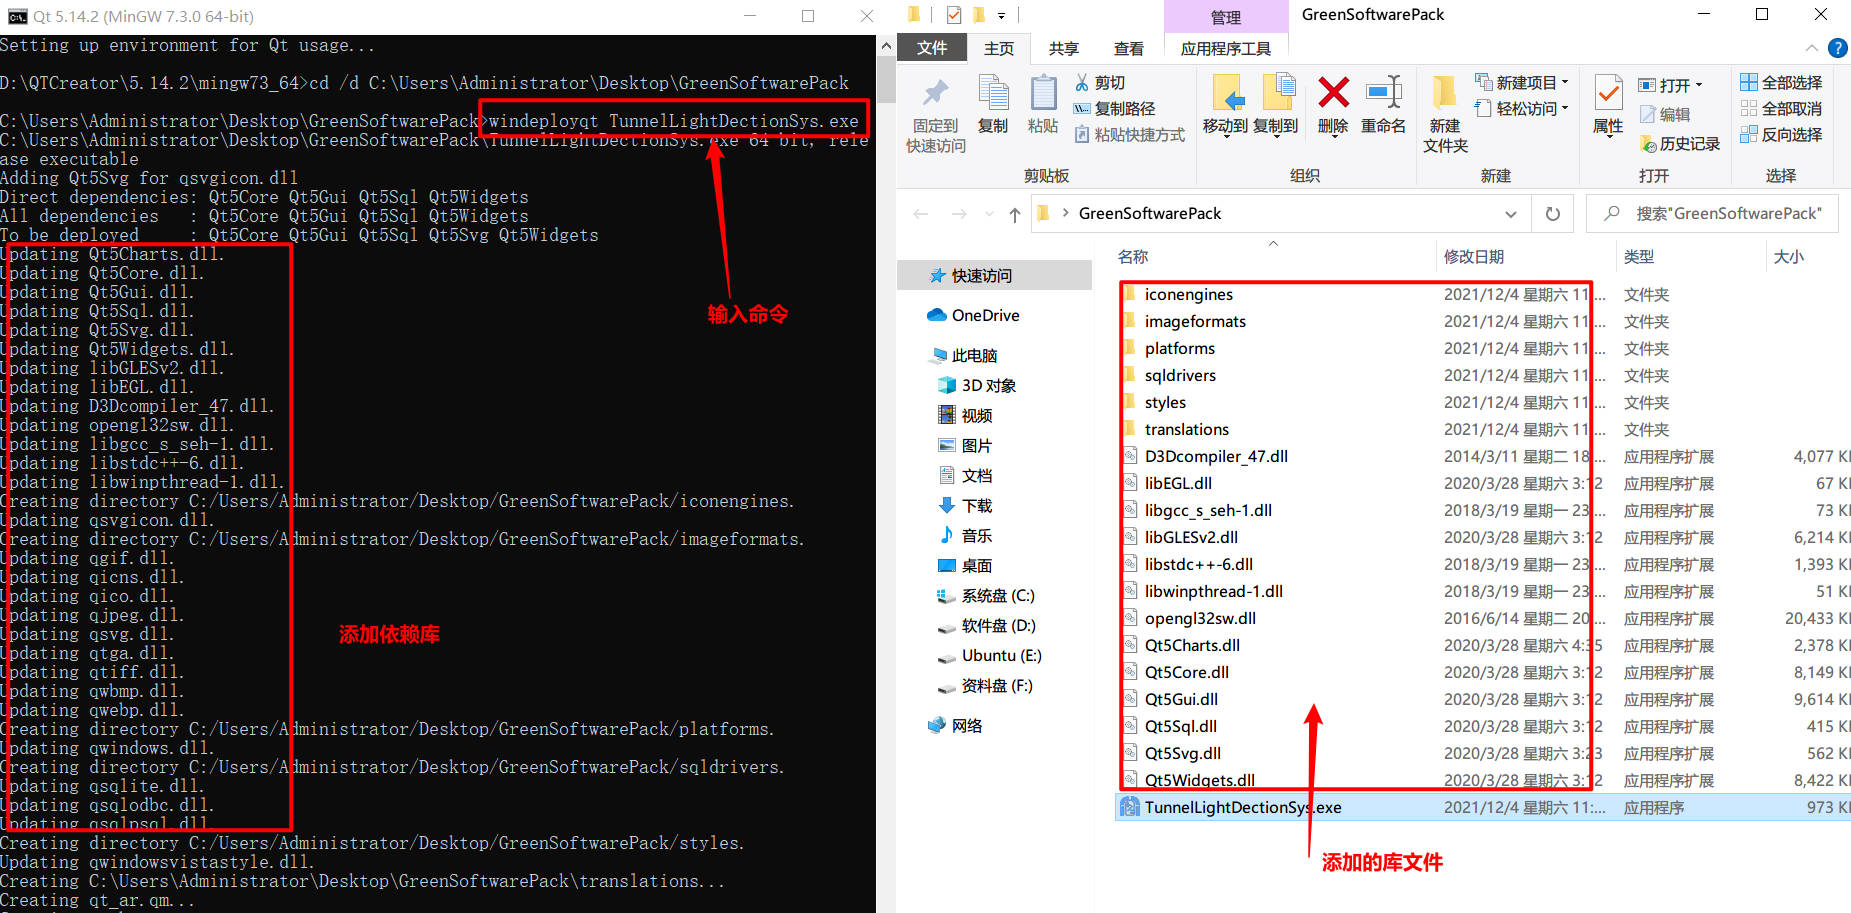This screenshot has height=913, width=1851.
Task: Open Network (网络) in navigation pane
Action: click(x=955, y=726)
